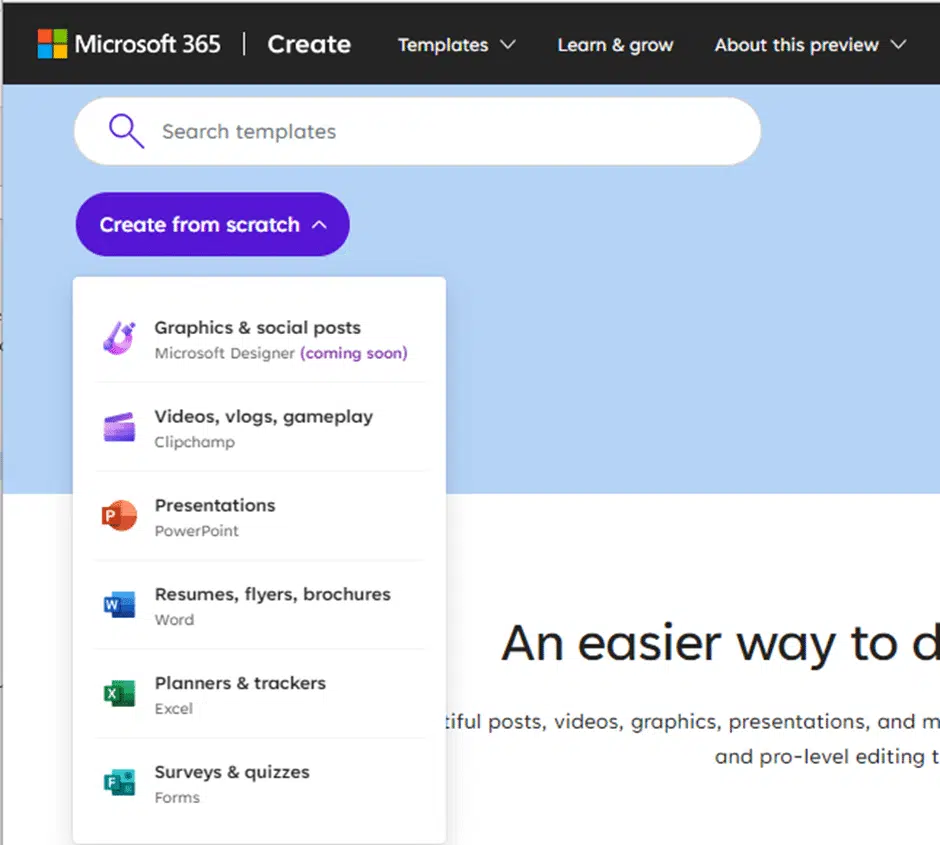Open the Templates dropdown menu
Screen dimensions: 940x845
457,45
